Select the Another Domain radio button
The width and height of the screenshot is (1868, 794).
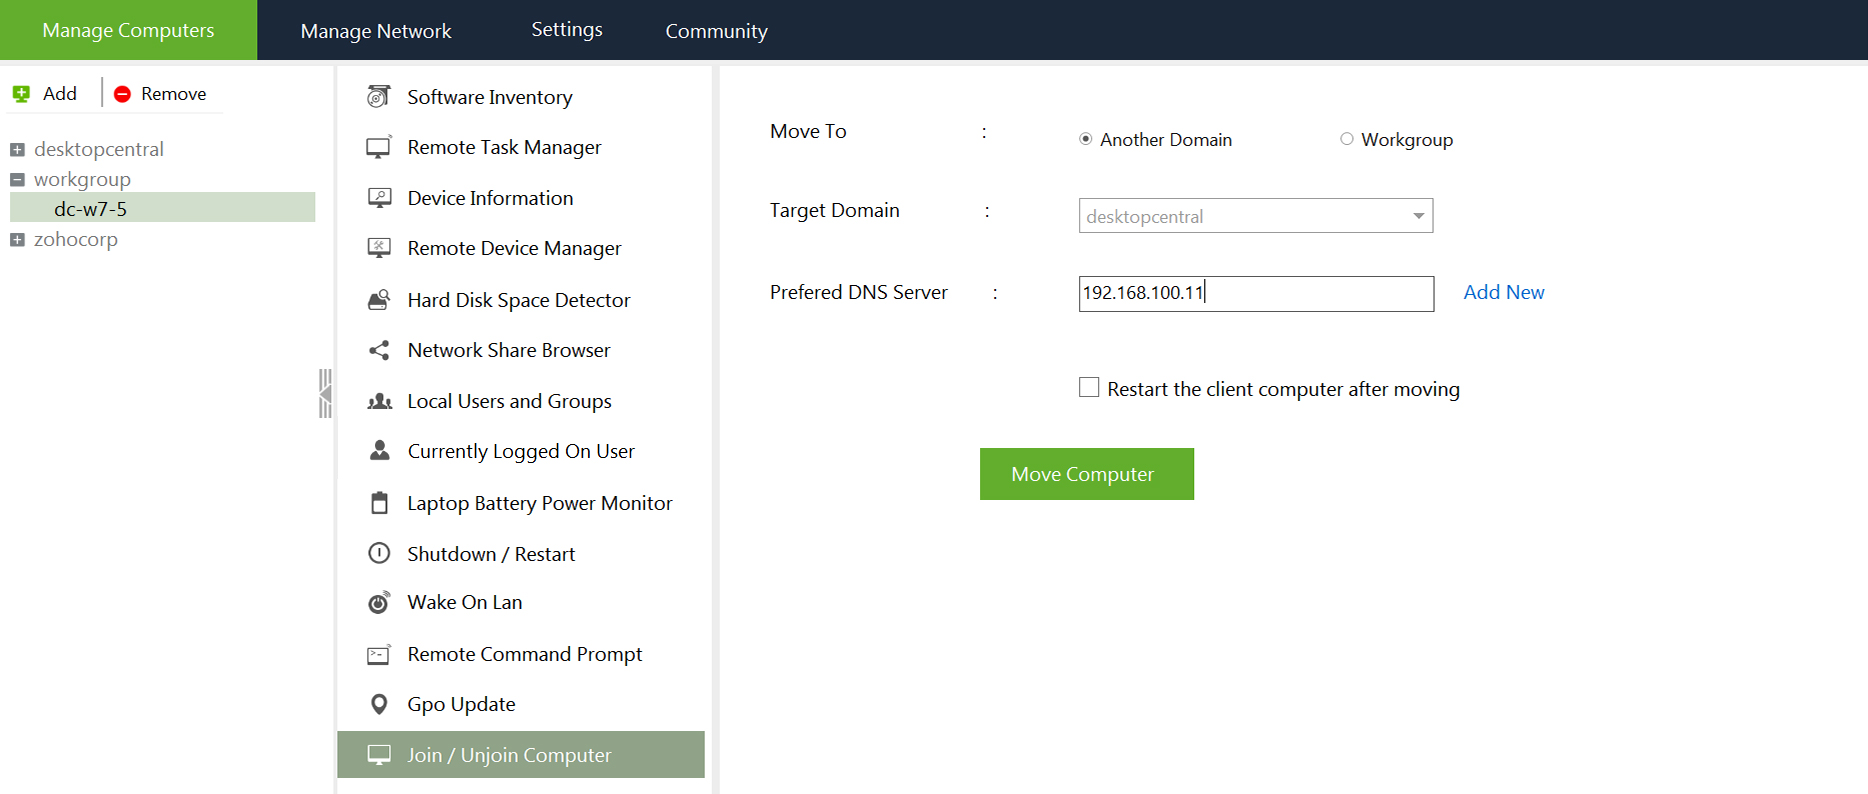click(1085, 139)
